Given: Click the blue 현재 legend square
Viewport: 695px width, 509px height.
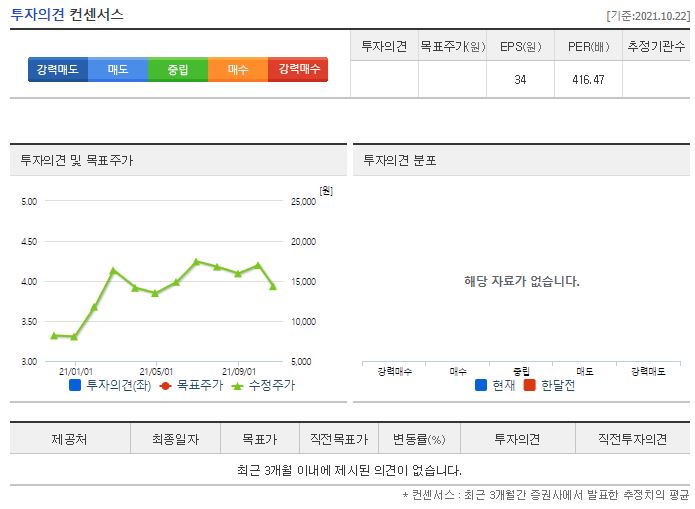Looking at the screenshot, I should pos(480,385).
